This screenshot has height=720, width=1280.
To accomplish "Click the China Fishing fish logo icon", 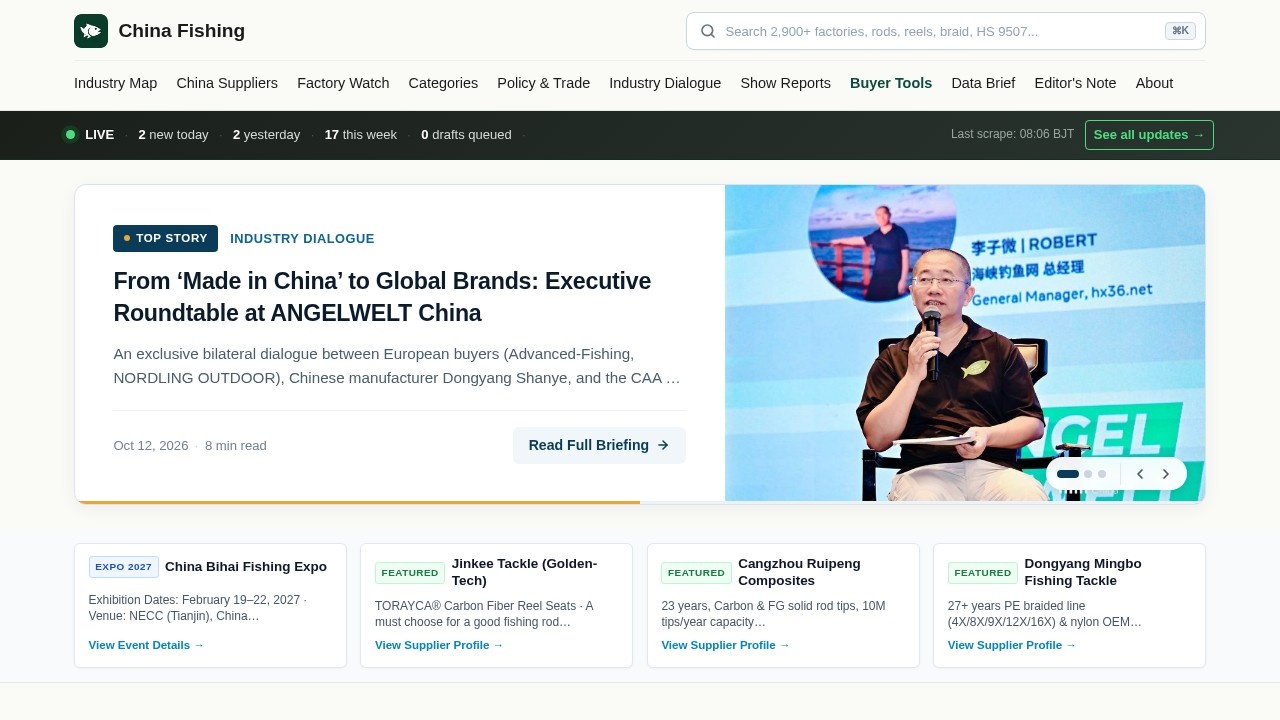I will coord(91,31).
